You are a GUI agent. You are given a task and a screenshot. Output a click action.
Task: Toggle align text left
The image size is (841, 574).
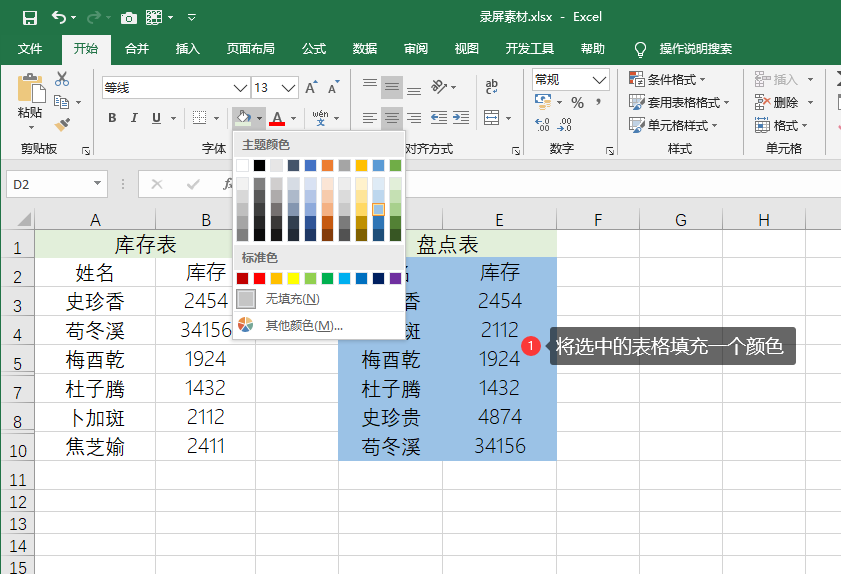click(370, 117)
